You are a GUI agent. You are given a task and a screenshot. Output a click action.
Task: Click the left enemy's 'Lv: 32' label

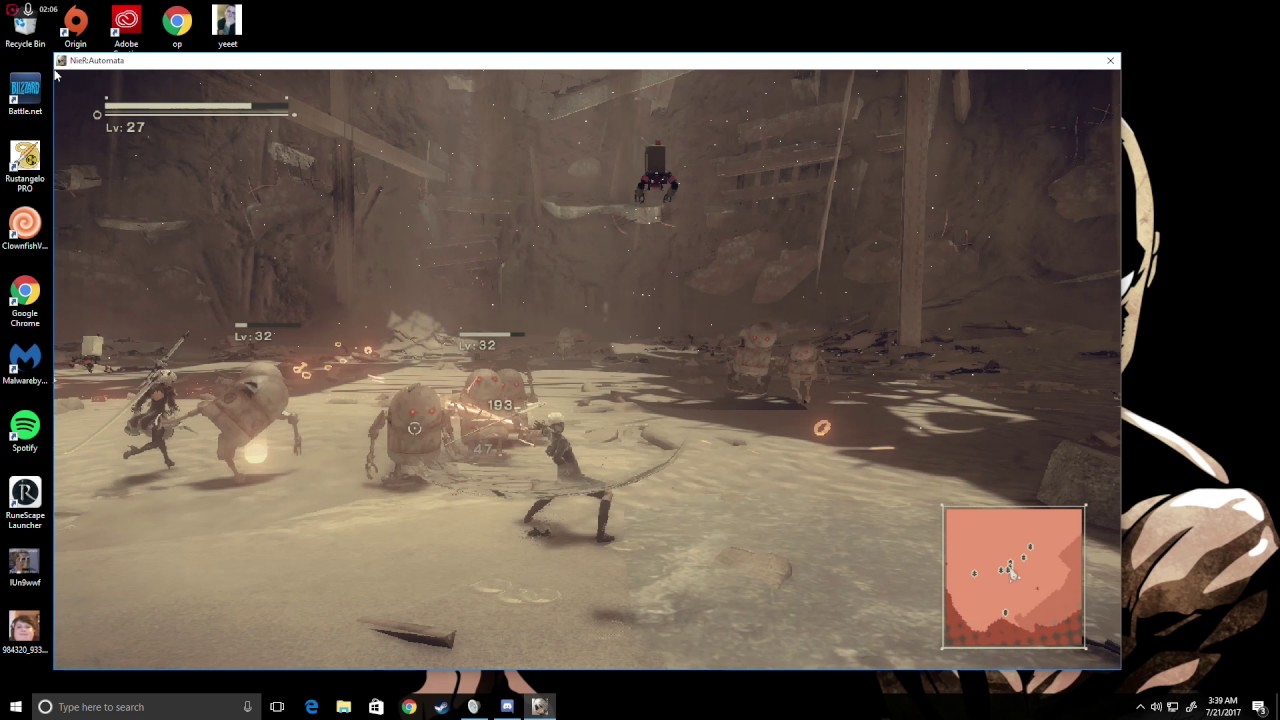click(x=253, y=336)
